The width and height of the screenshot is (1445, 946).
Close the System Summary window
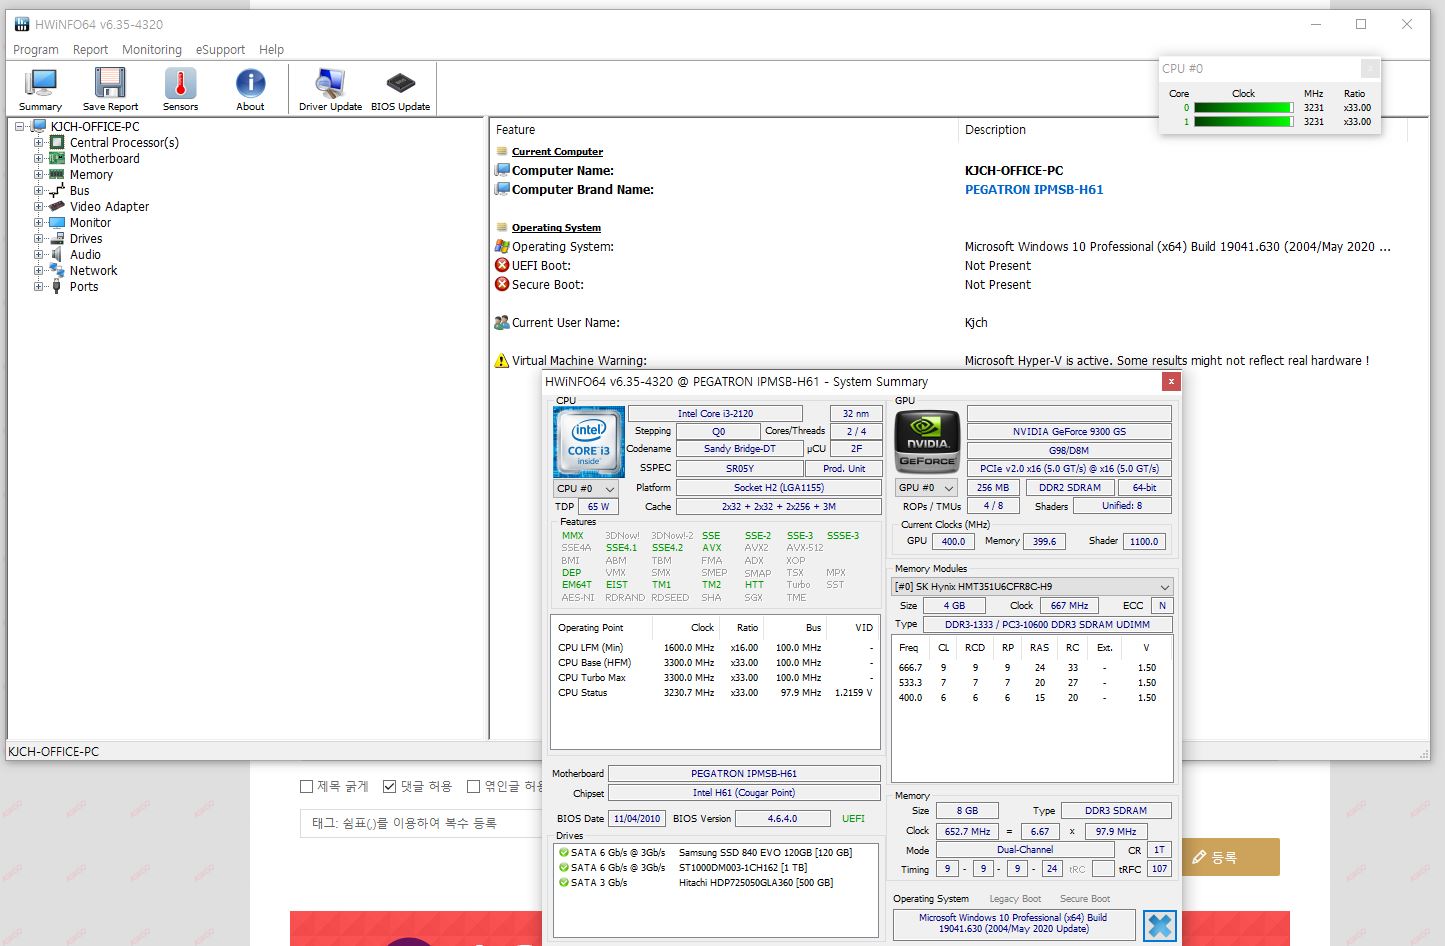1171,381
